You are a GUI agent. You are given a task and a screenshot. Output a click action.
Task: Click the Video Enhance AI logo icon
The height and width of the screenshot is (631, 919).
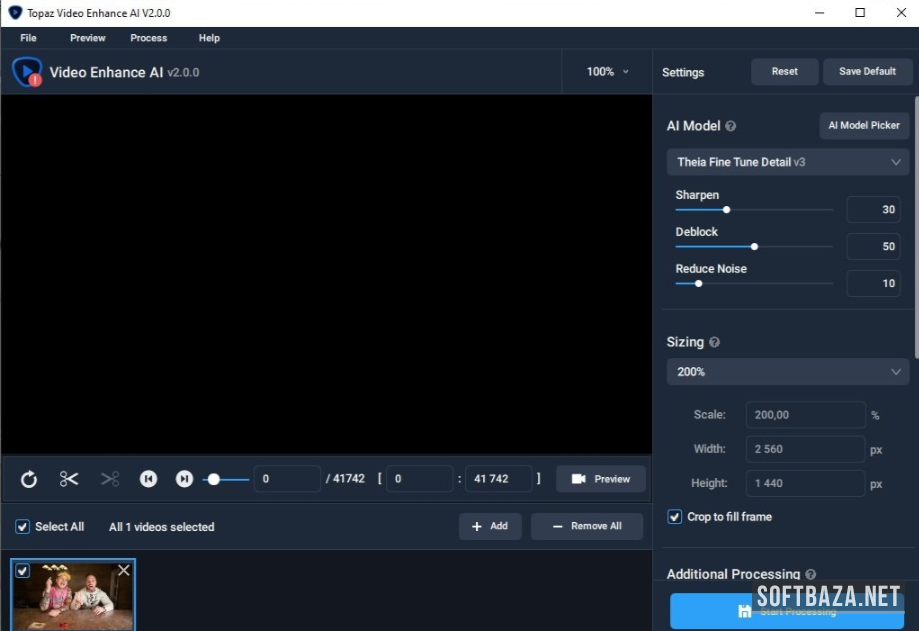[x=27, y=72]
